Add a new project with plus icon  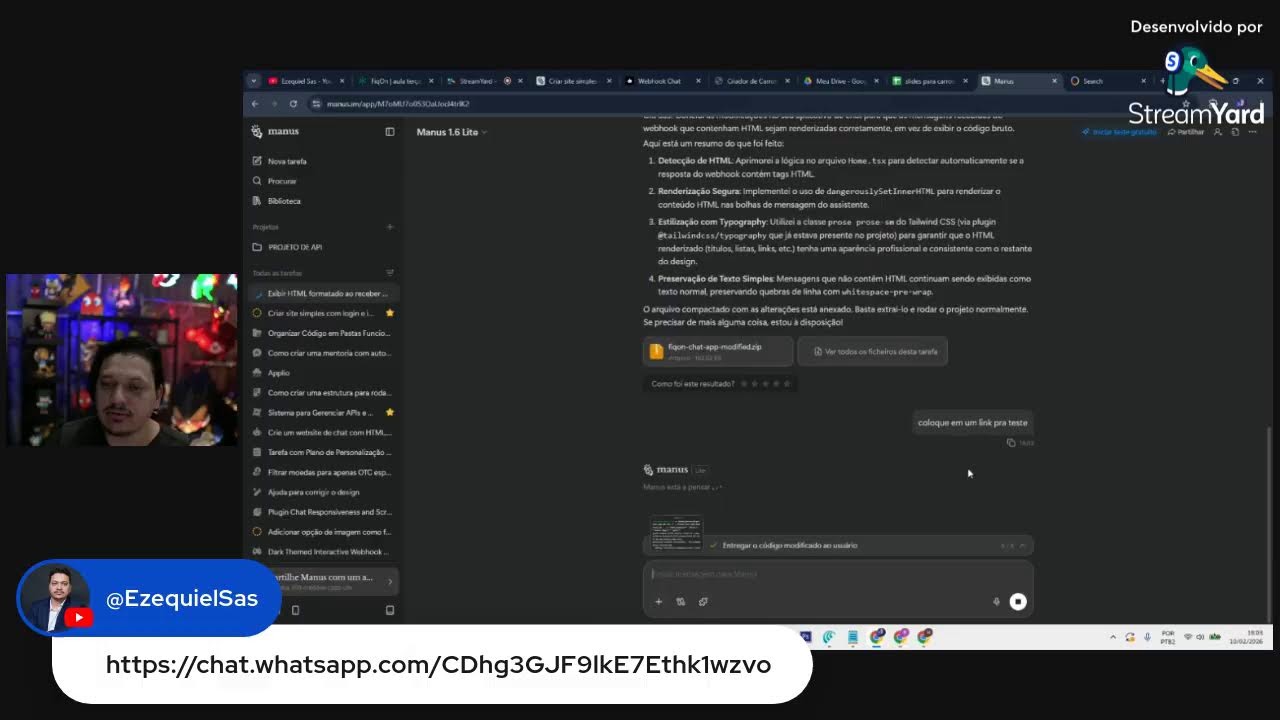point(390,227)
